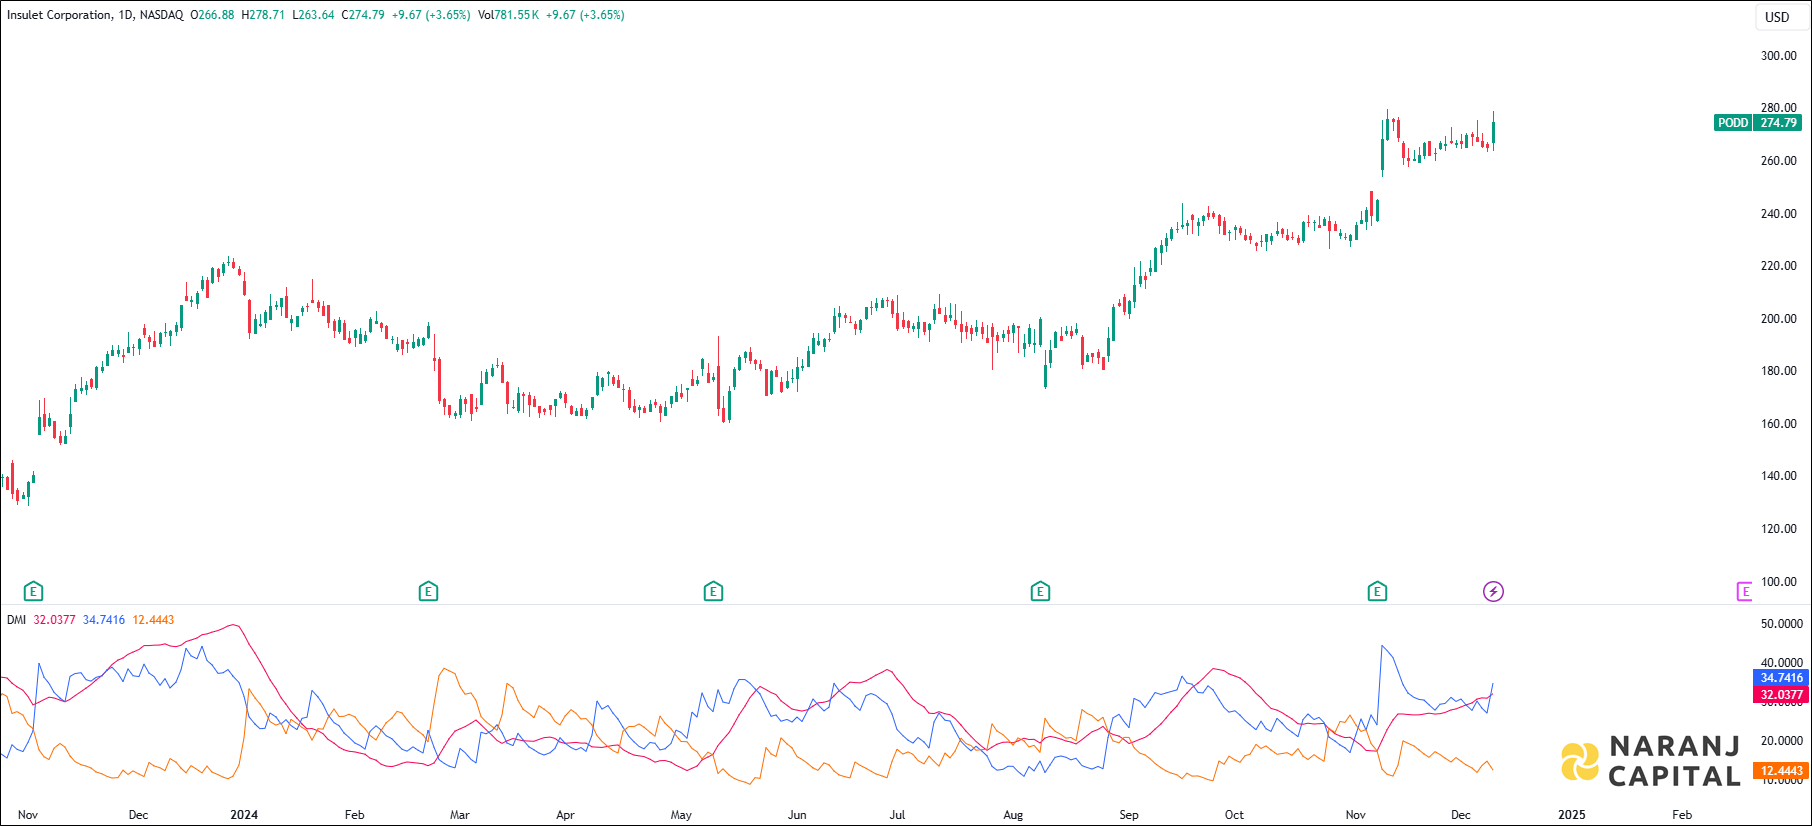
Task: Open the earnings marker below August 2024
Action: (1040, 592)
